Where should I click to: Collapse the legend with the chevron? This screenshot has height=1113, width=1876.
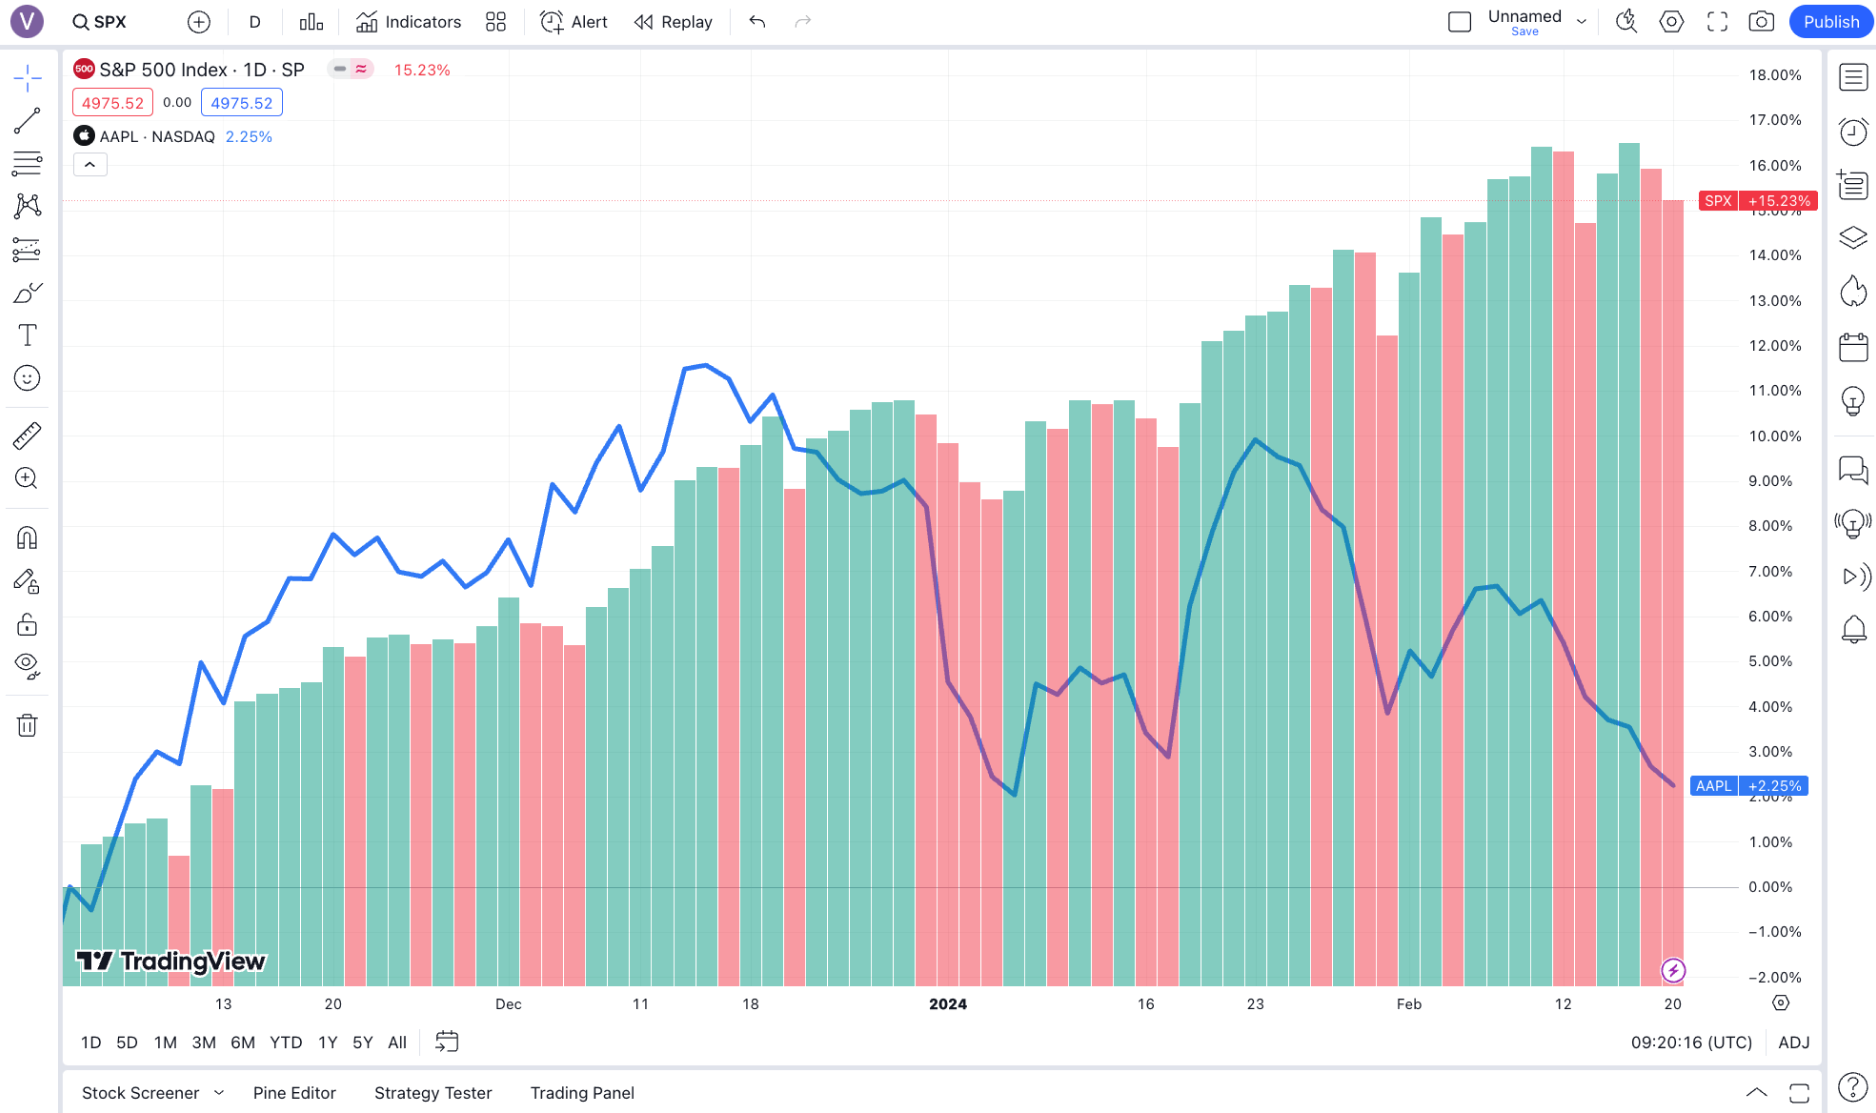click(x=90, y=165)
